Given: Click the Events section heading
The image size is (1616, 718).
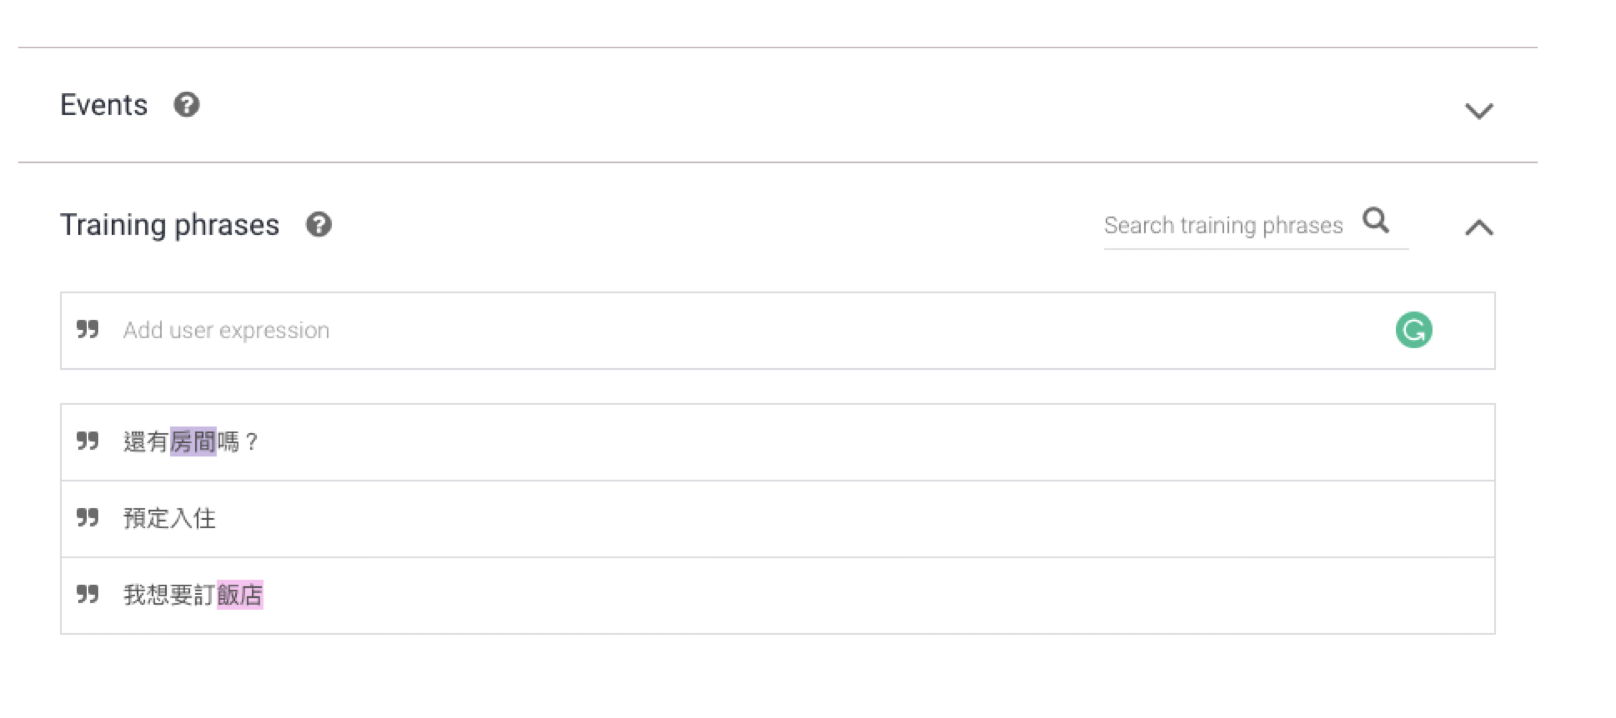Looking at the screenshot, I should click(x=104, y=105).
